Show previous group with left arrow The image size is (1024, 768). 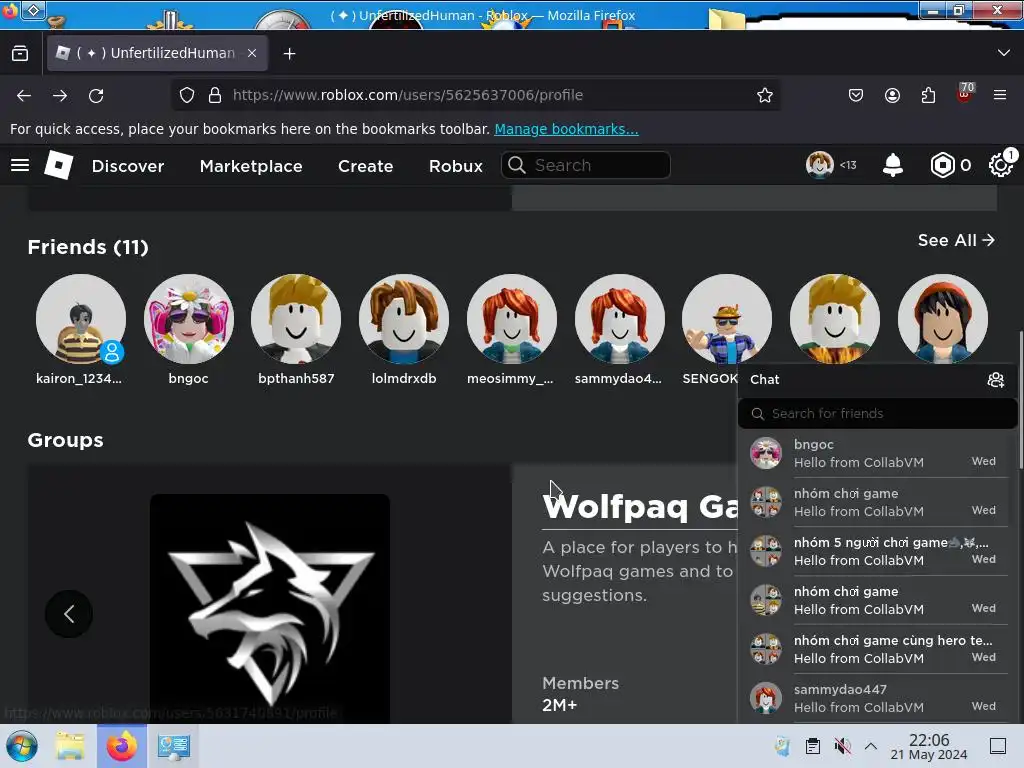pos(69,614)
